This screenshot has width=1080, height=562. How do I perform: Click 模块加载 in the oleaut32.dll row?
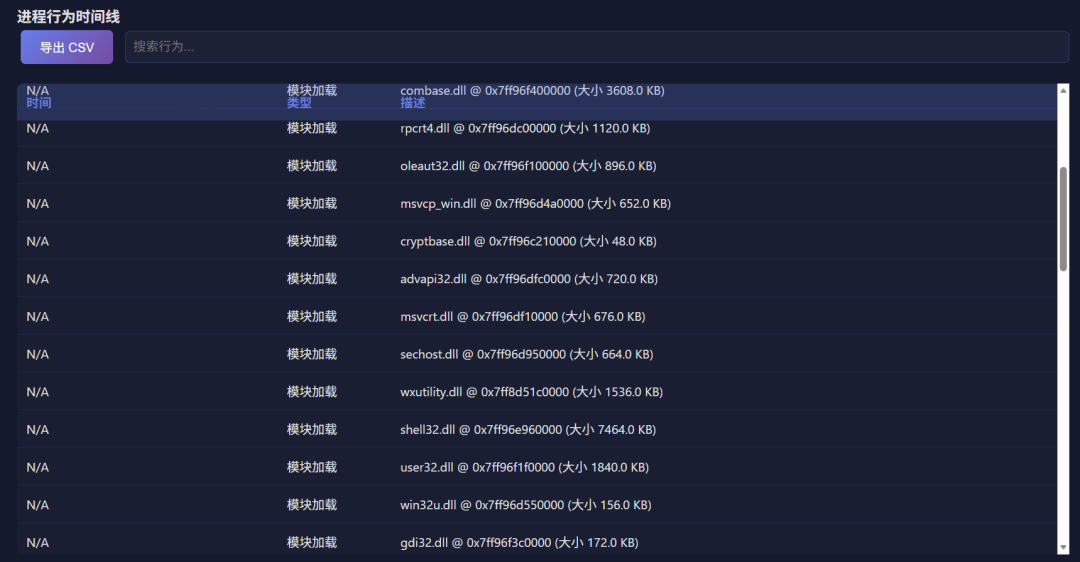(x=312, y=166)
